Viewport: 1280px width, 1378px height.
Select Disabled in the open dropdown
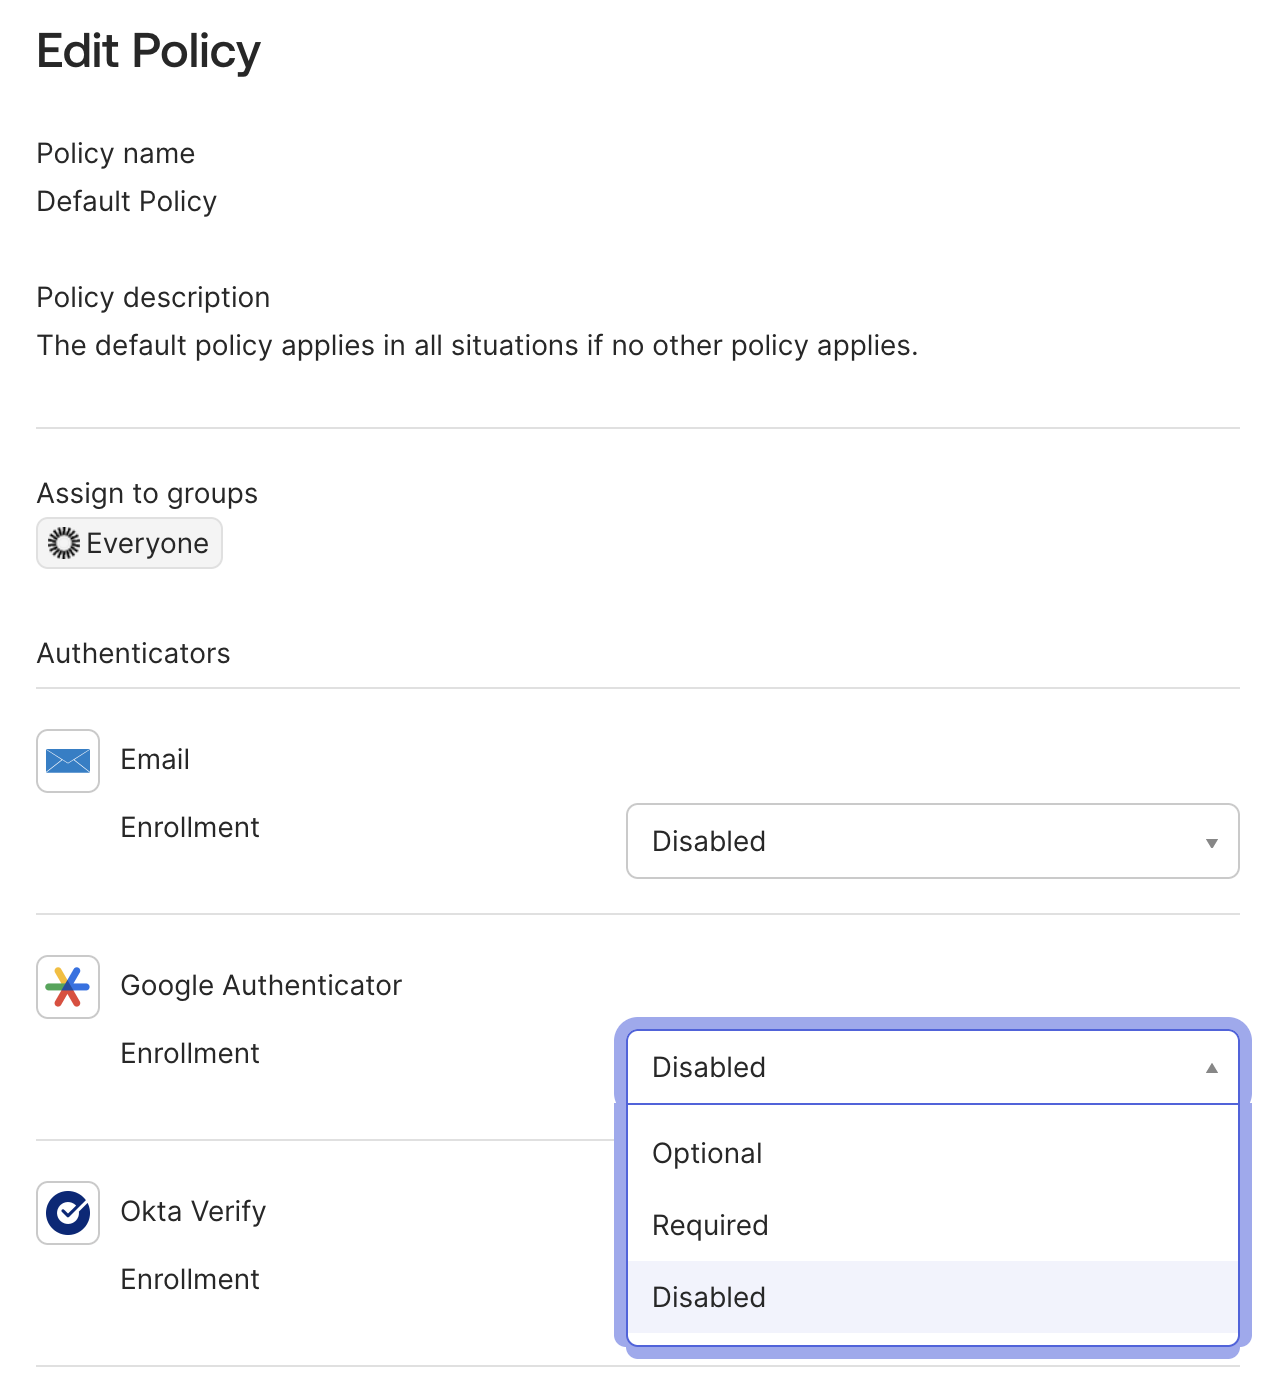pos(710,1297)
